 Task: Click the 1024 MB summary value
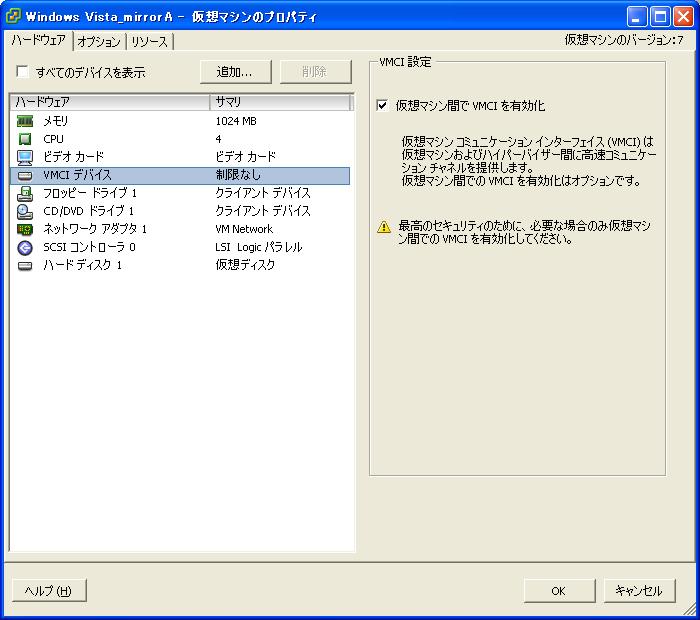click(236, 121)
